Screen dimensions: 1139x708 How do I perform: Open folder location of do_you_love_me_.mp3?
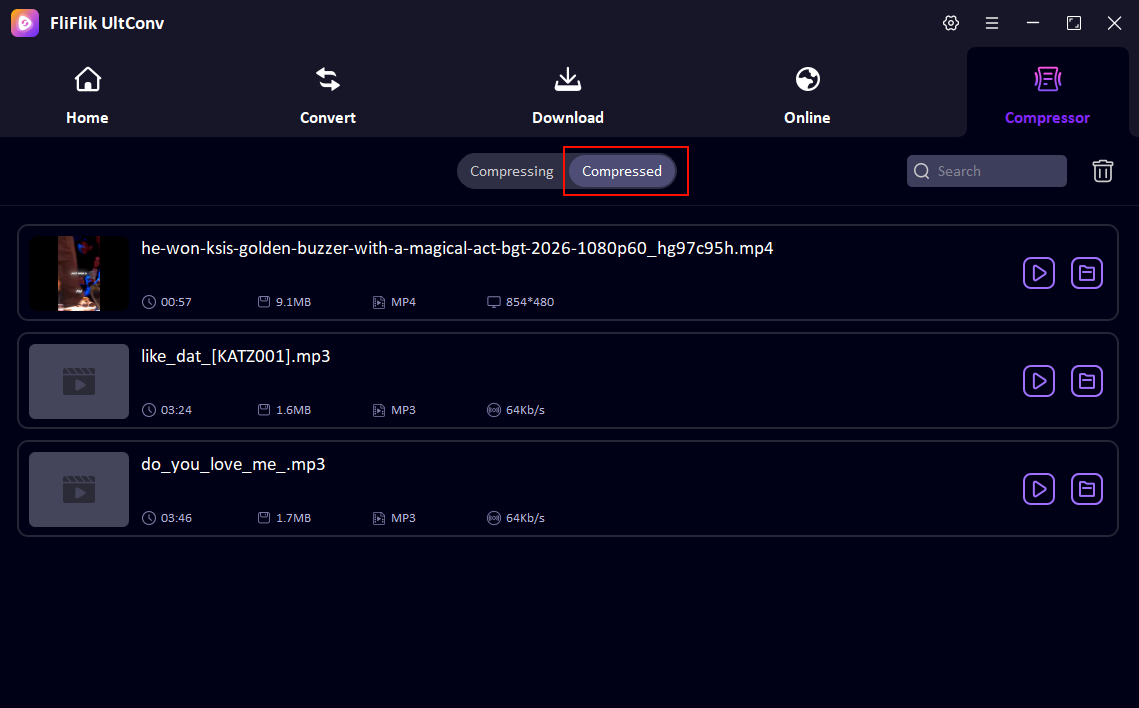(x=1087, y=489)
